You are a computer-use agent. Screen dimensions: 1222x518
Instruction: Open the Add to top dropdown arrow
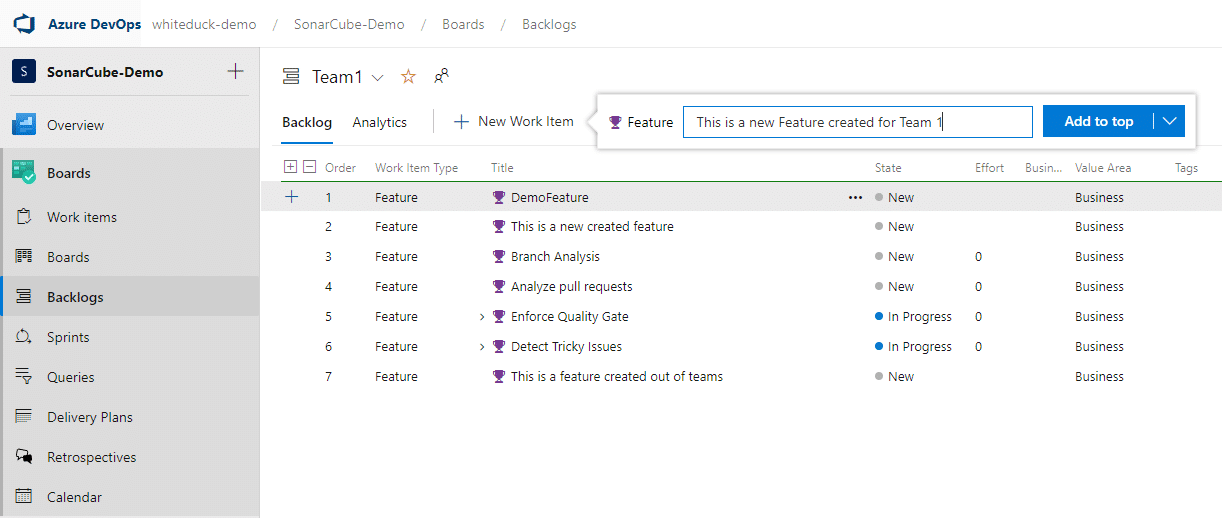click(x=1169, y=121)
